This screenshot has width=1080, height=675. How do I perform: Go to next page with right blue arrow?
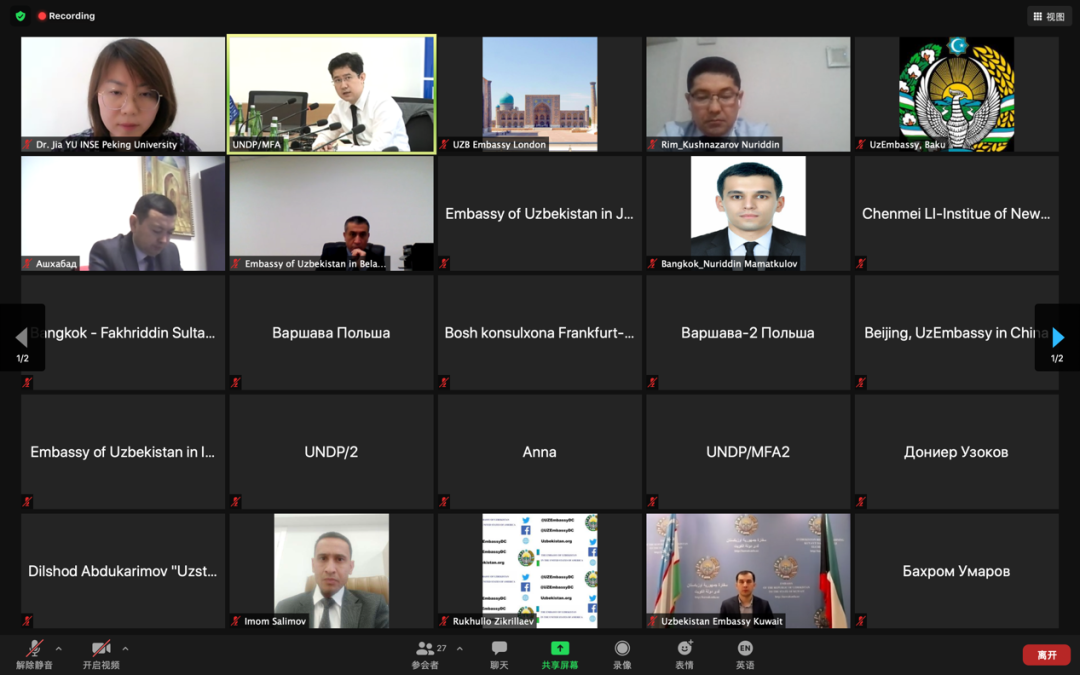1057,338
